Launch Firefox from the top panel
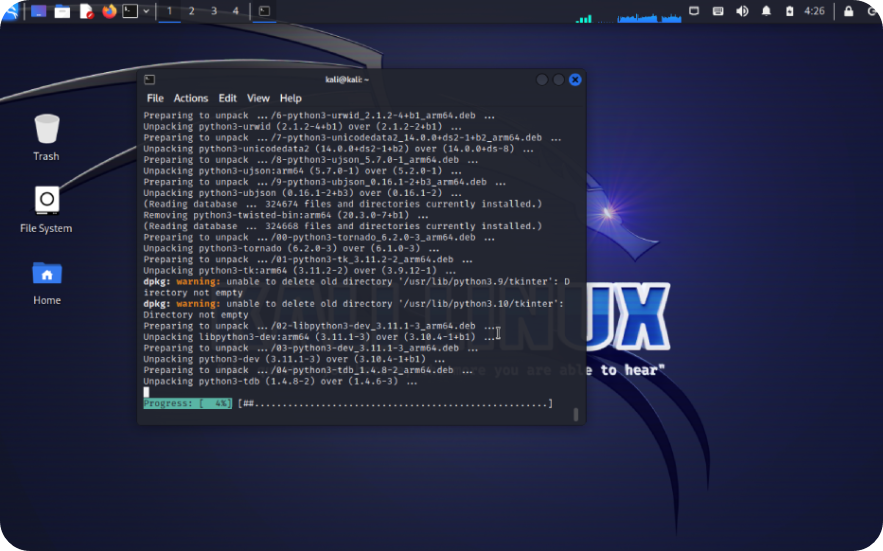883x551 pixels. coord(109,11)
